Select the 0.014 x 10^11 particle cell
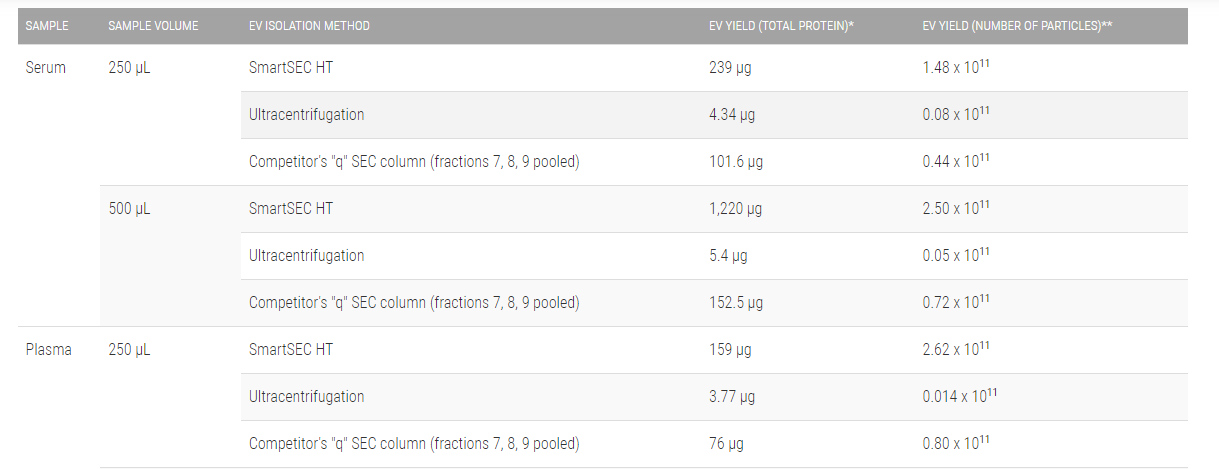This screenshot has height=469, width=1219. [x=960, y=397]
